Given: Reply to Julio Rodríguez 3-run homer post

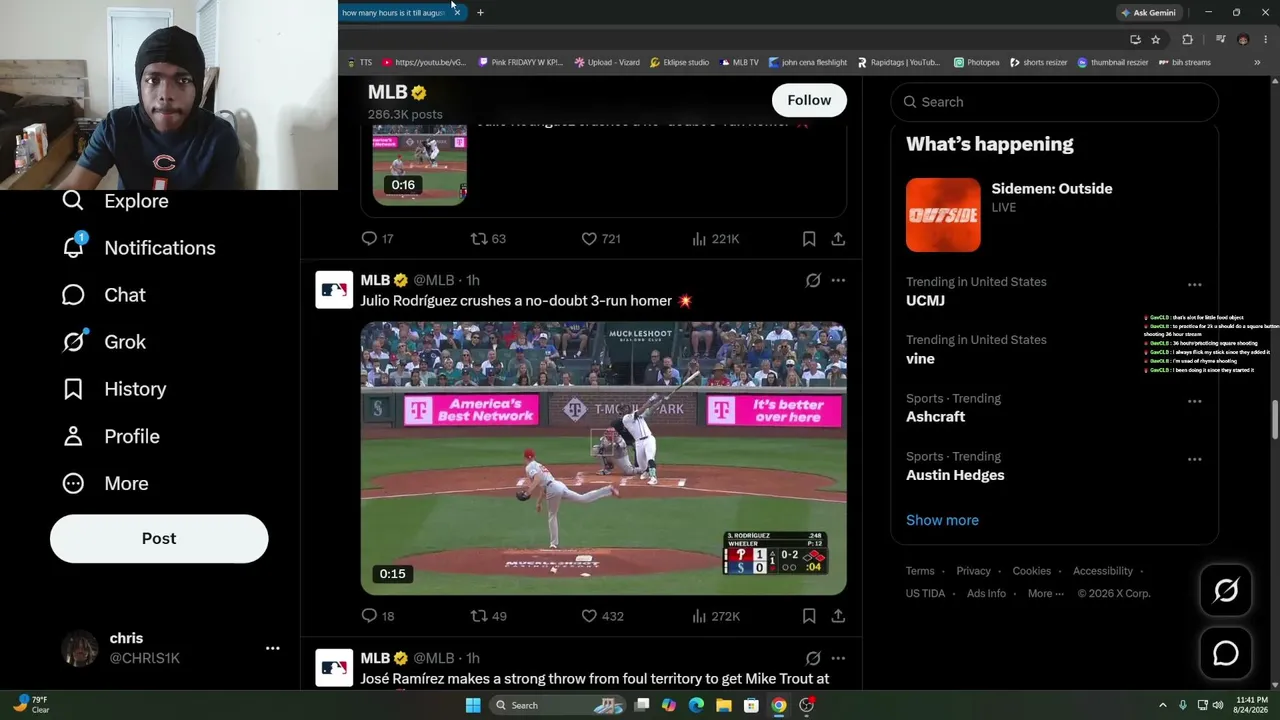Looking at the screenshot, I should [378, 616].
